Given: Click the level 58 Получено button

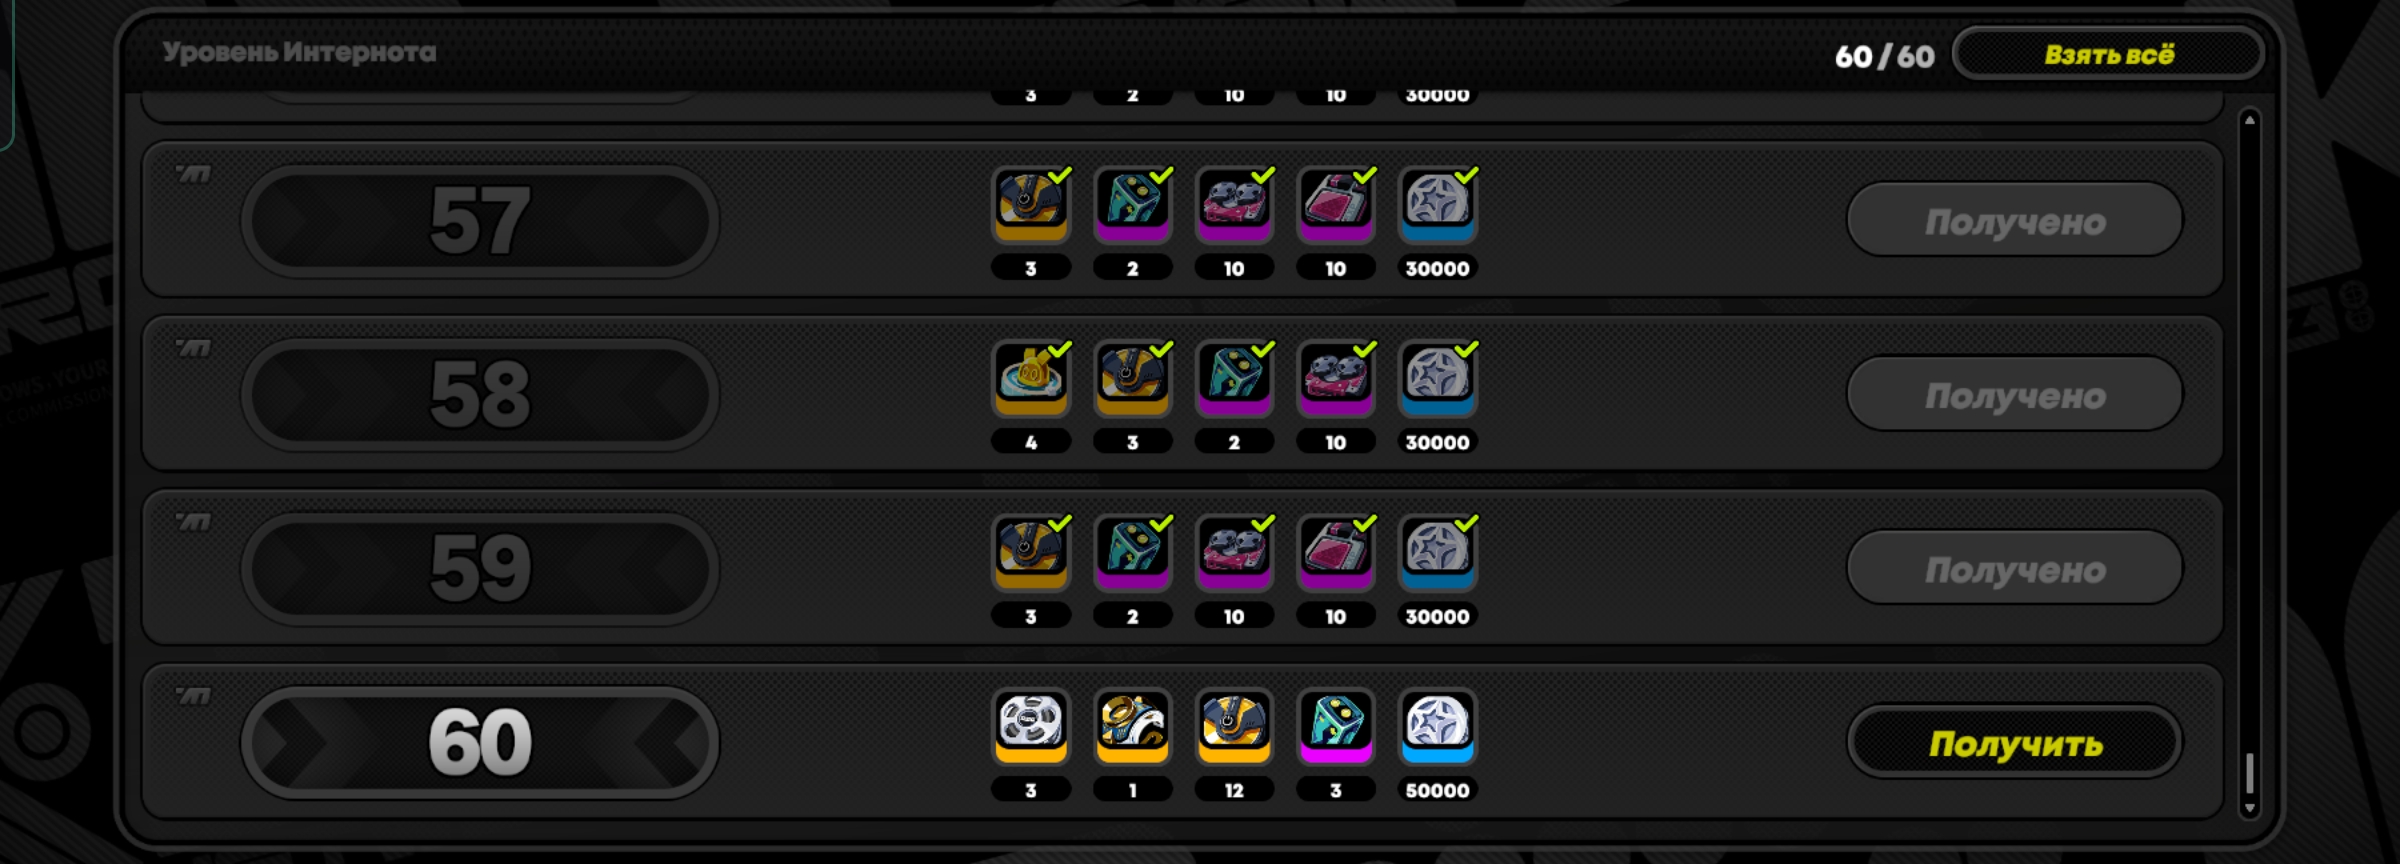Looking at the screenshot, I should tap(2014, 394).
